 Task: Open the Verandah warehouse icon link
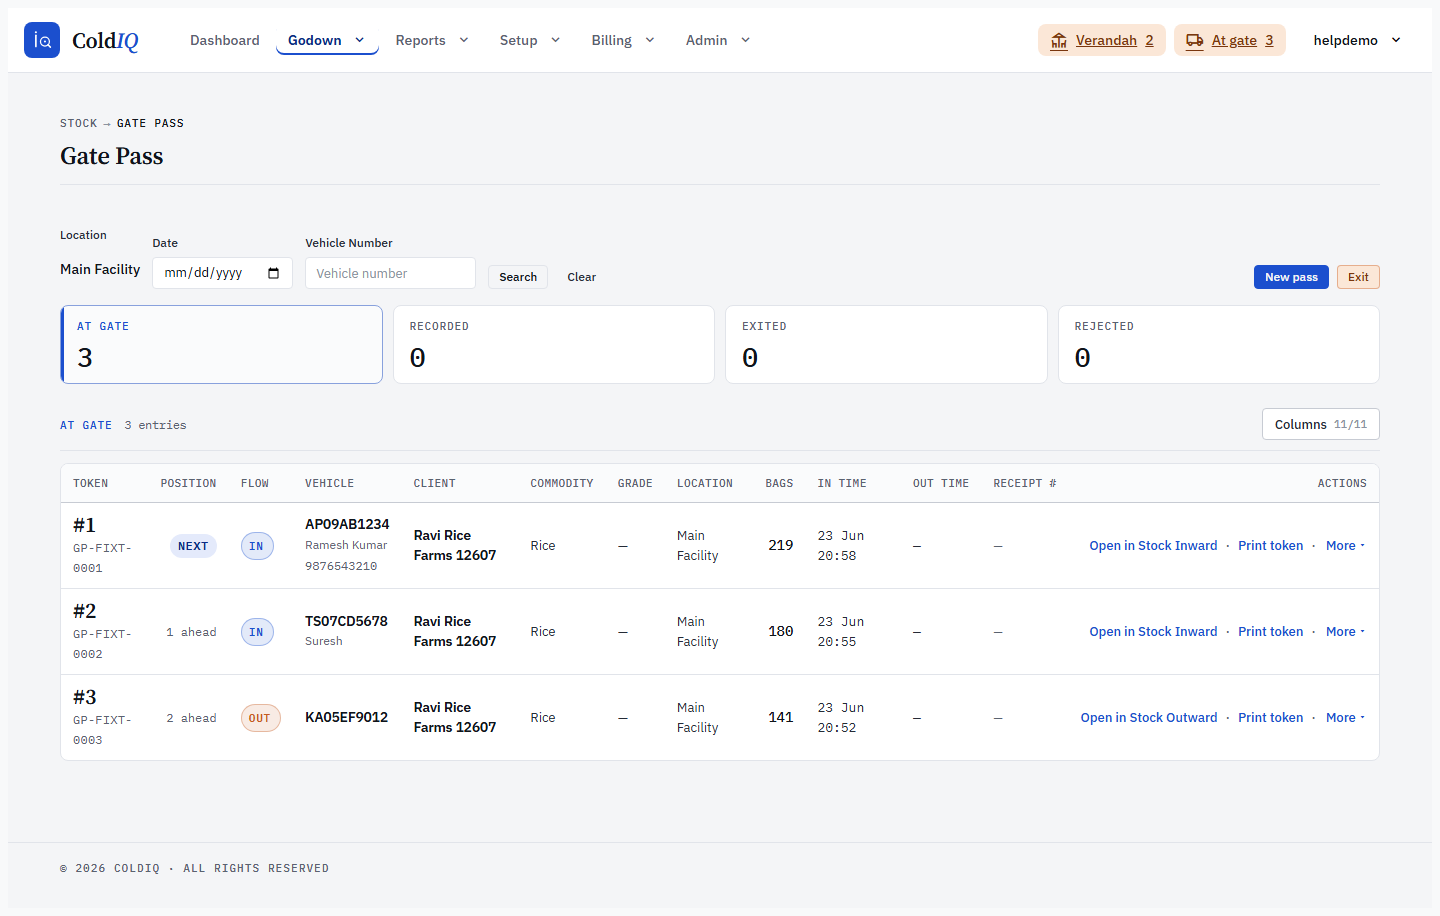click(x=1059, y=40)
